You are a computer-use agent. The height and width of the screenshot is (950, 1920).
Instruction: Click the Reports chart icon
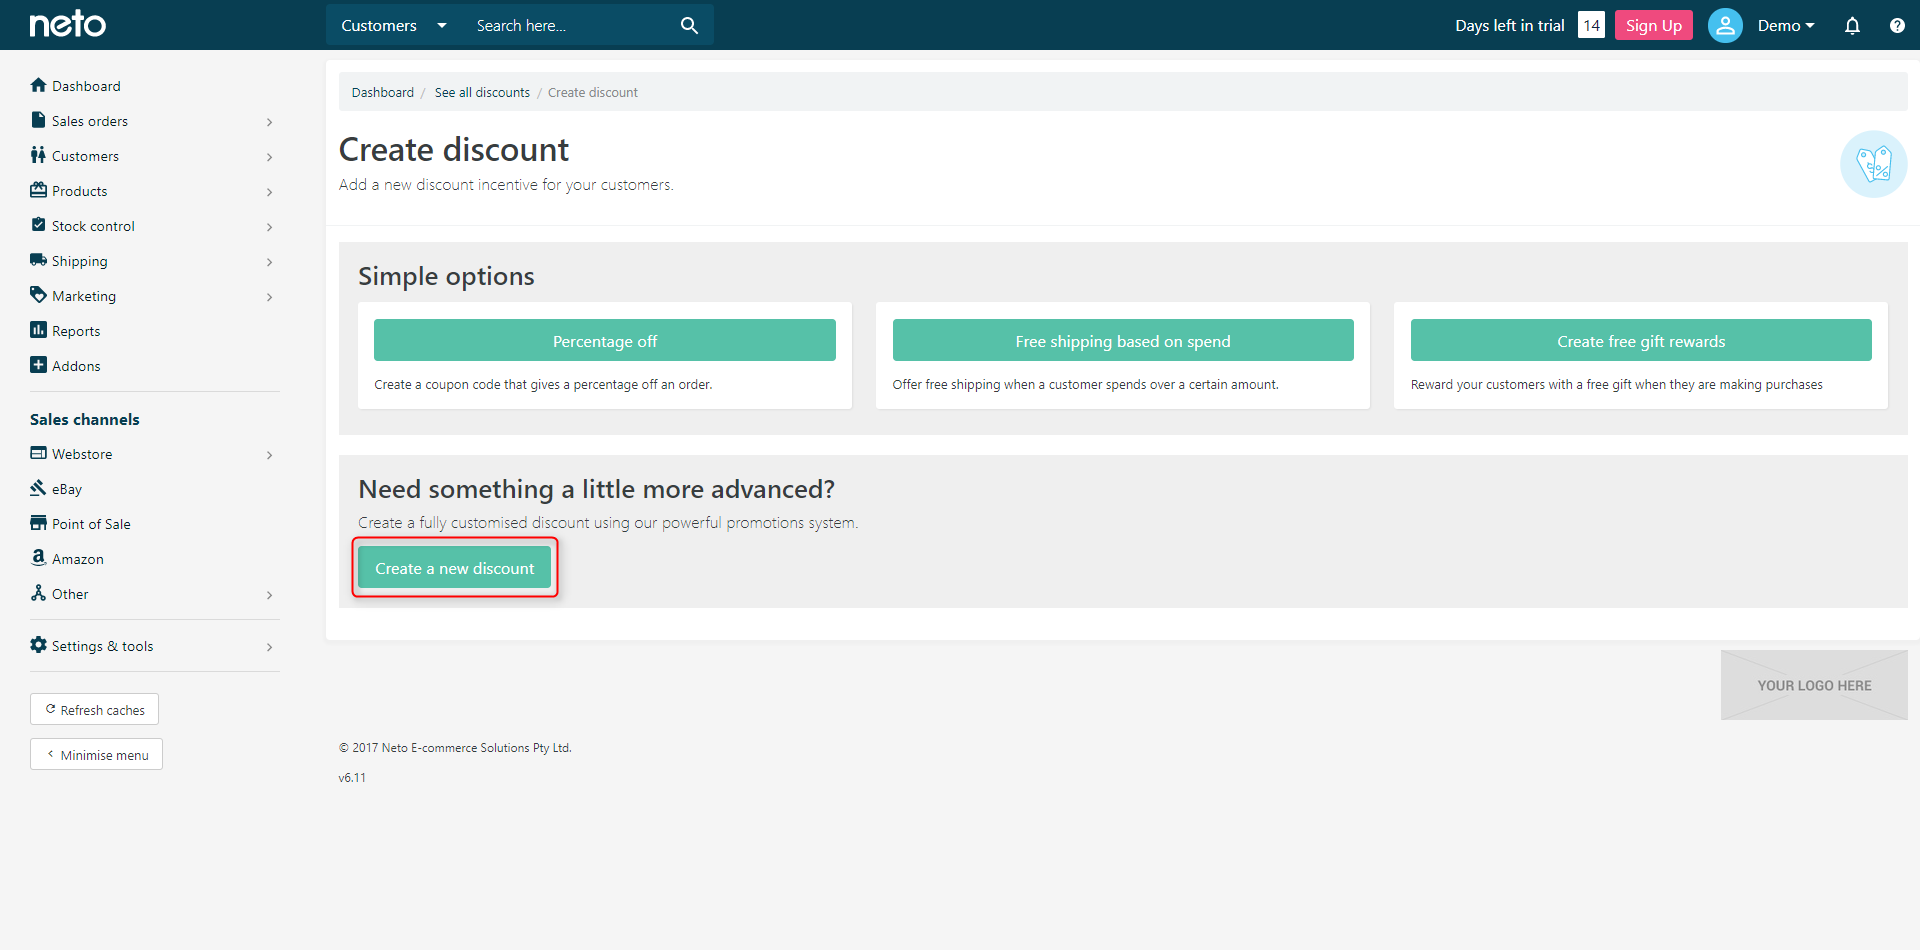pyautogui.click(x=38, y=330)
